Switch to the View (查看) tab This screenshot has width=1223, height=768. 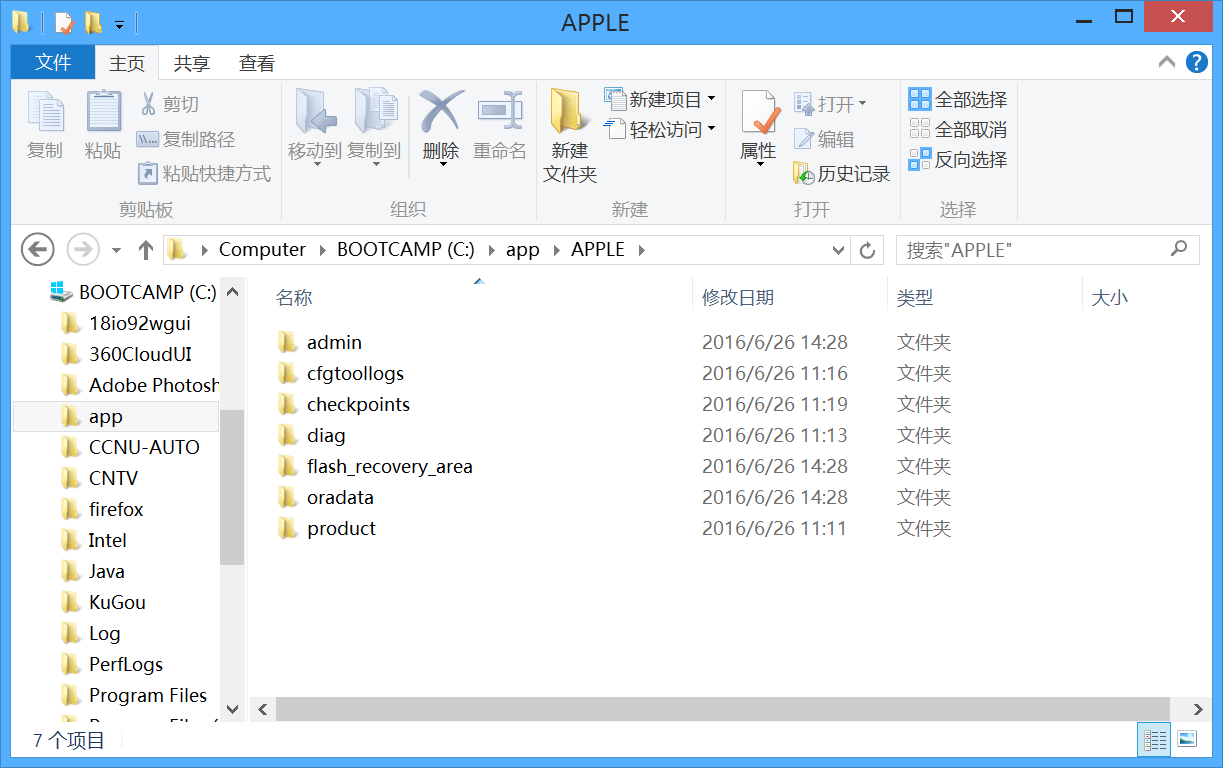coord(257,63)
